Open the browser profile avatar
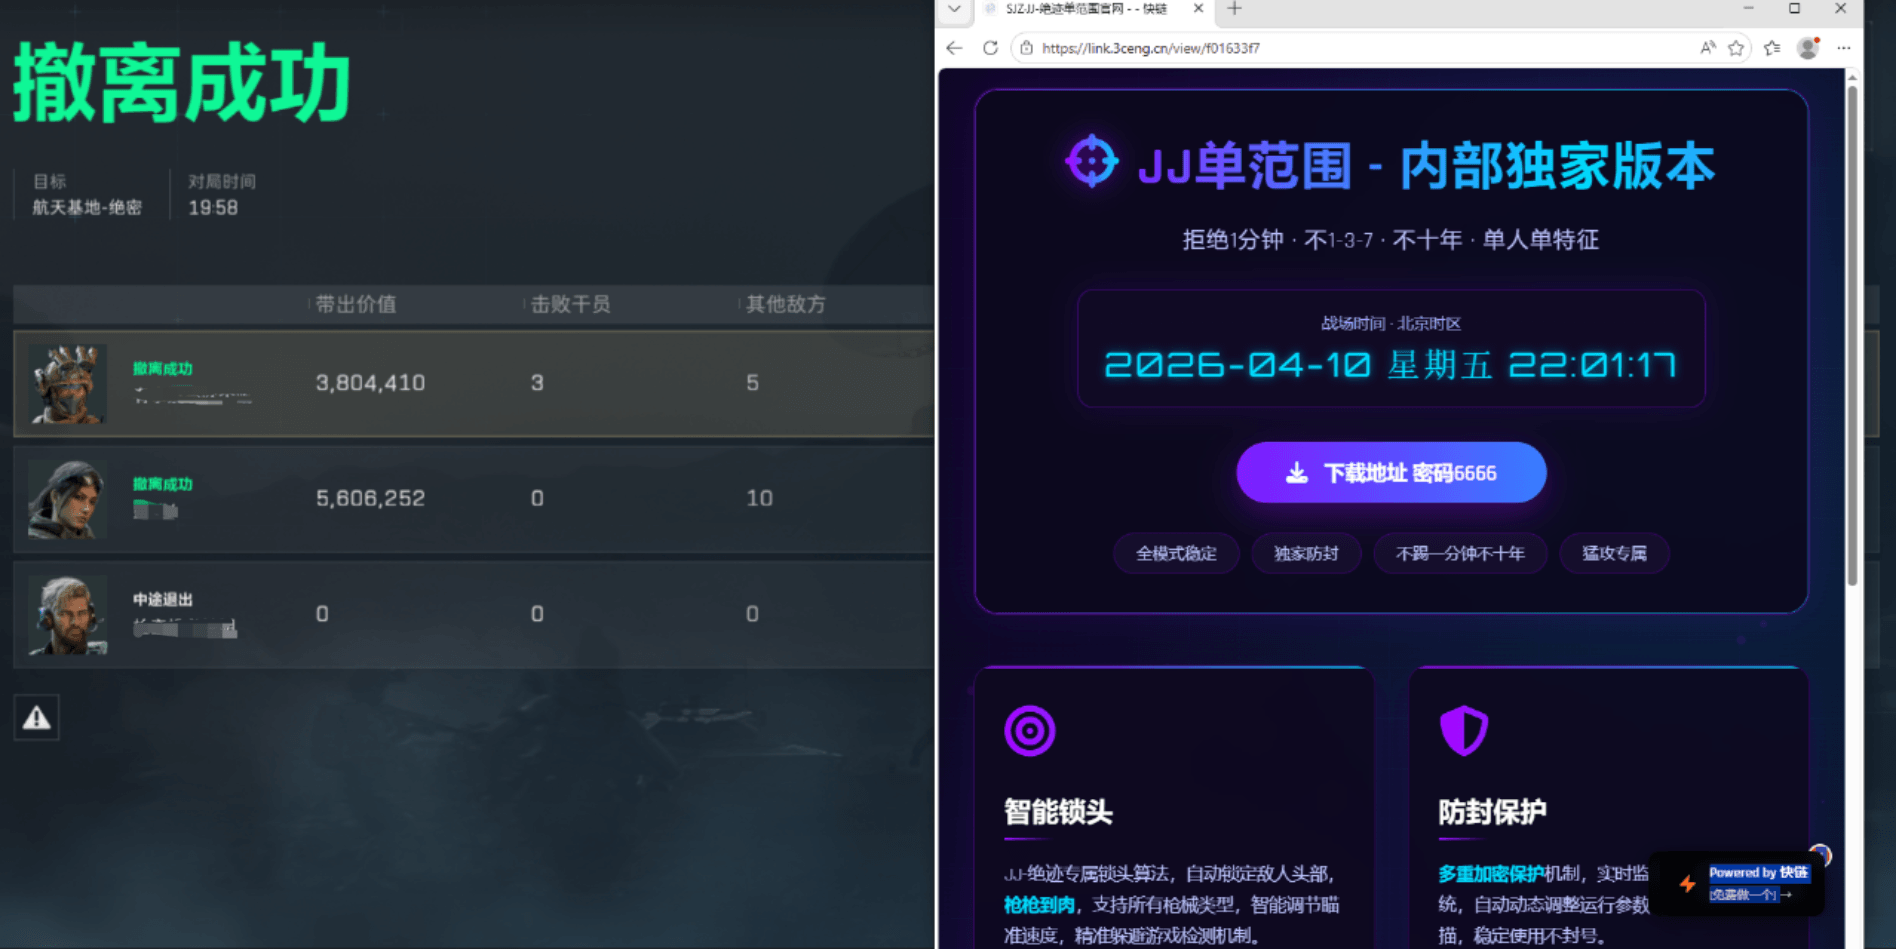Image resolution: width=1896 pixels, height=949 pixels. [x=1807, y=48]
